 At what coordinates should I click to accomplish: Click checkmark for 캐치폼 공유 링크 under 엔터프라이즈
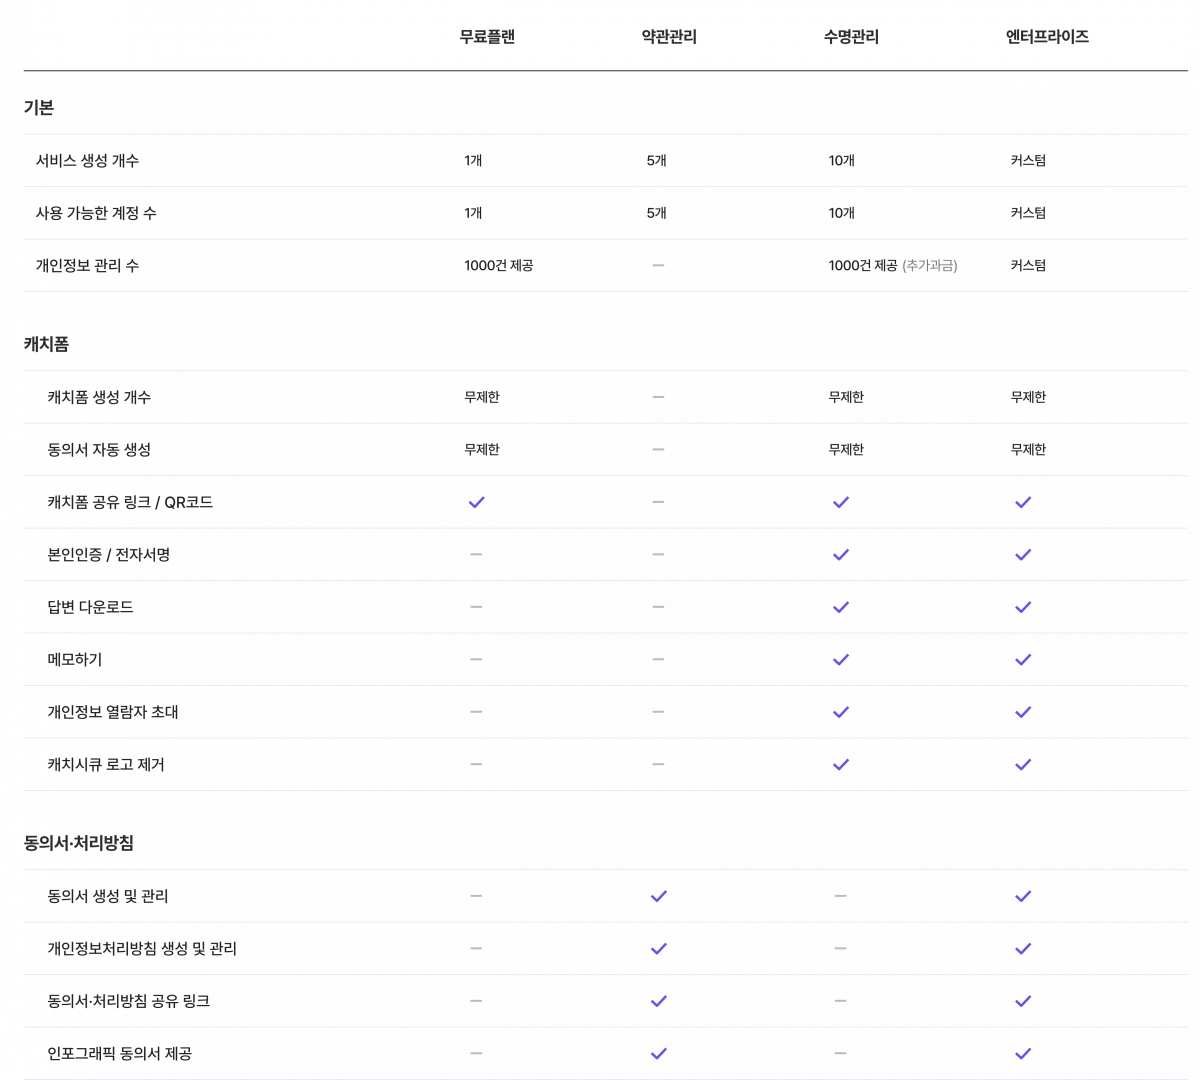[1023, 502]
